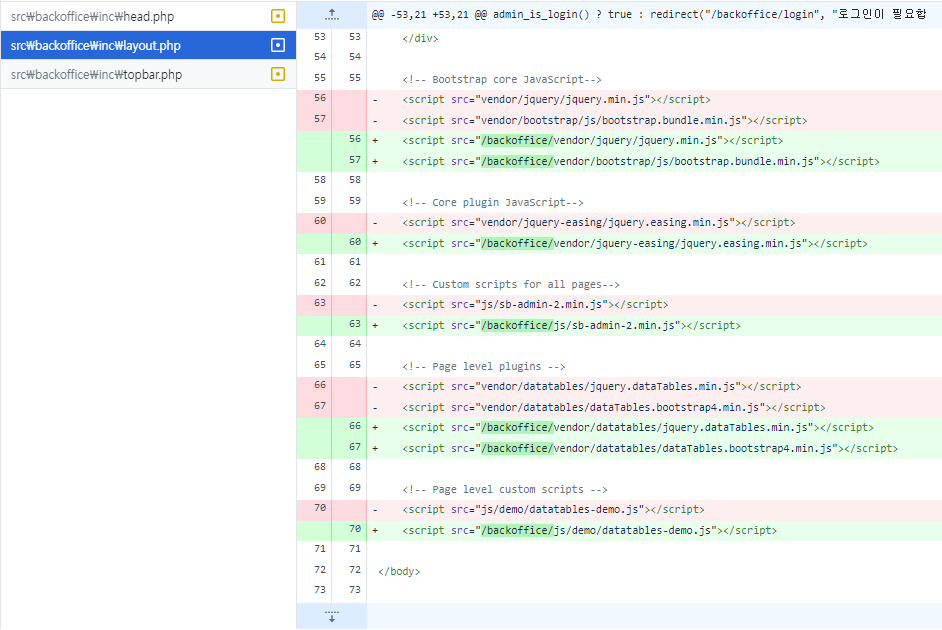The height and width of the screenshot is (630, 942).
Task: Click old line number 63 in gutter
Action: pyautogui.click(x=320, y=303)
